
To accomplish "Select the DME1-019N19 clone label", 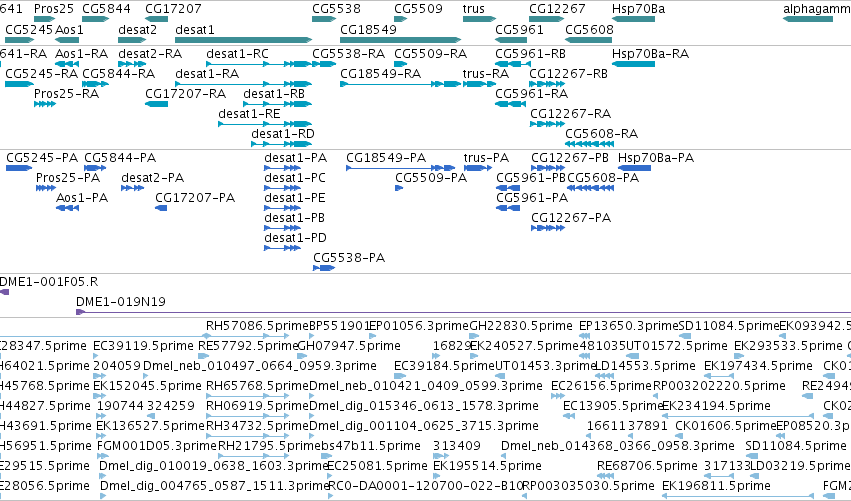I will click(121, 302).
